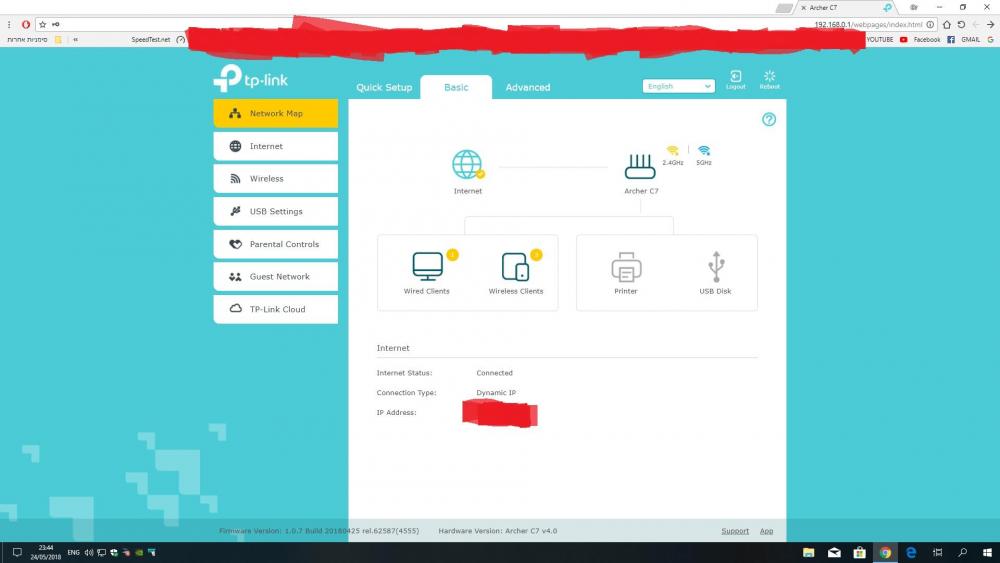The height and width of the screenshot is (563, 1000).
Task: Click the Edge icon in taskbar
Action: pyautogui.click(x=911, y=552)
